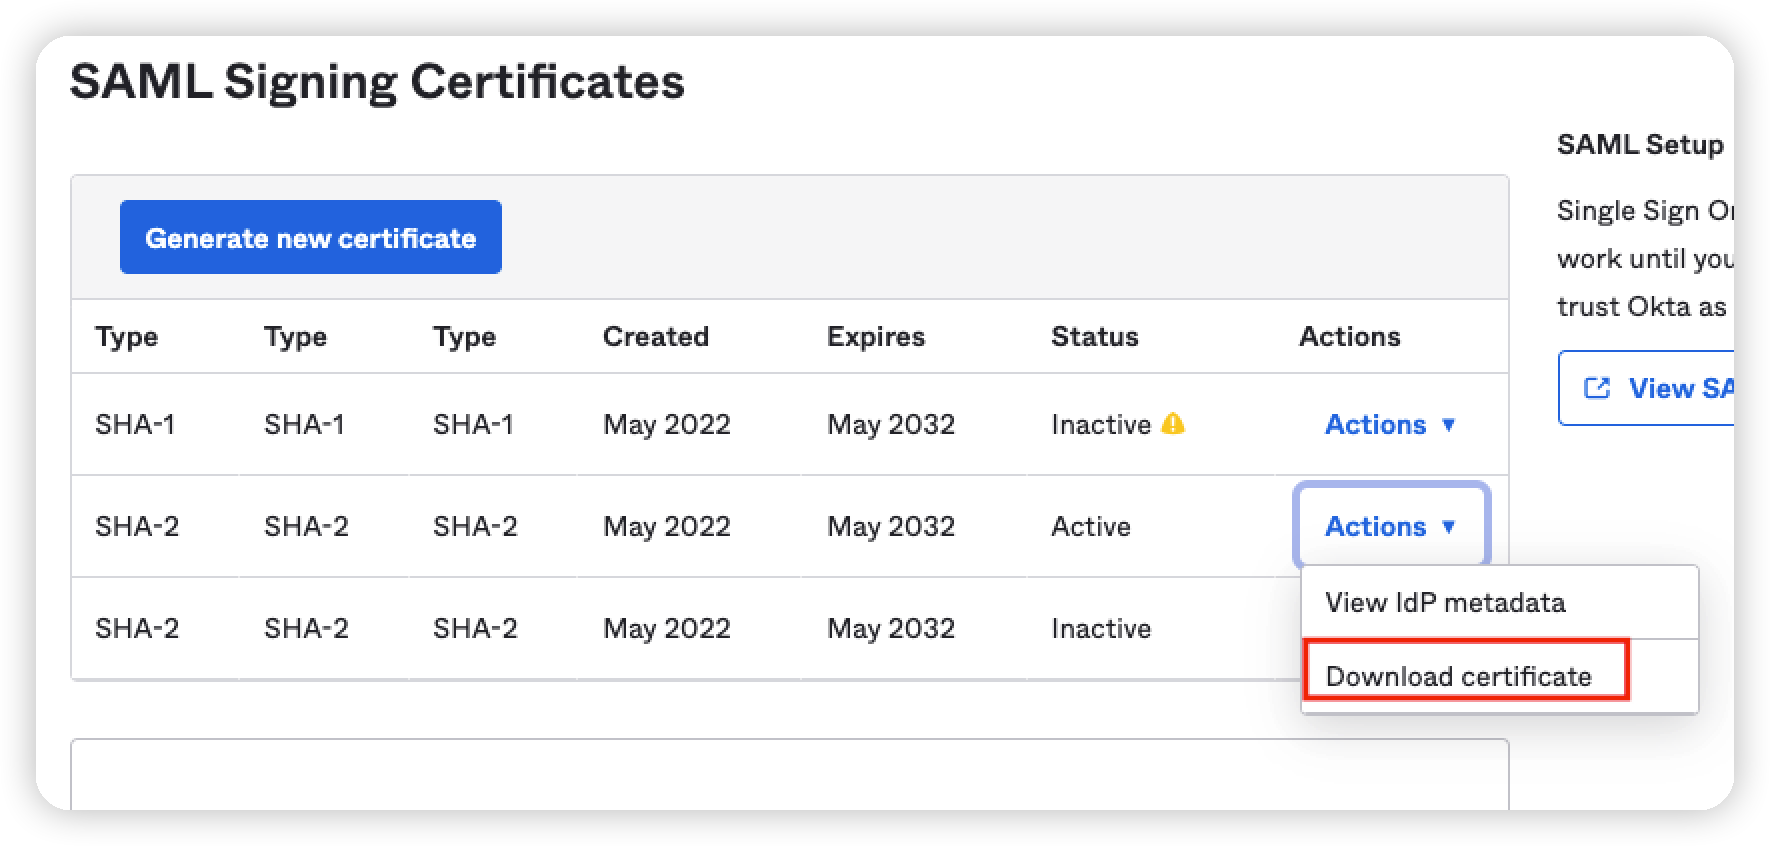Click the Inactive status text in SHA-1 row
1770x846 pixels.
pyautogui.click(x=1100, y=425)
